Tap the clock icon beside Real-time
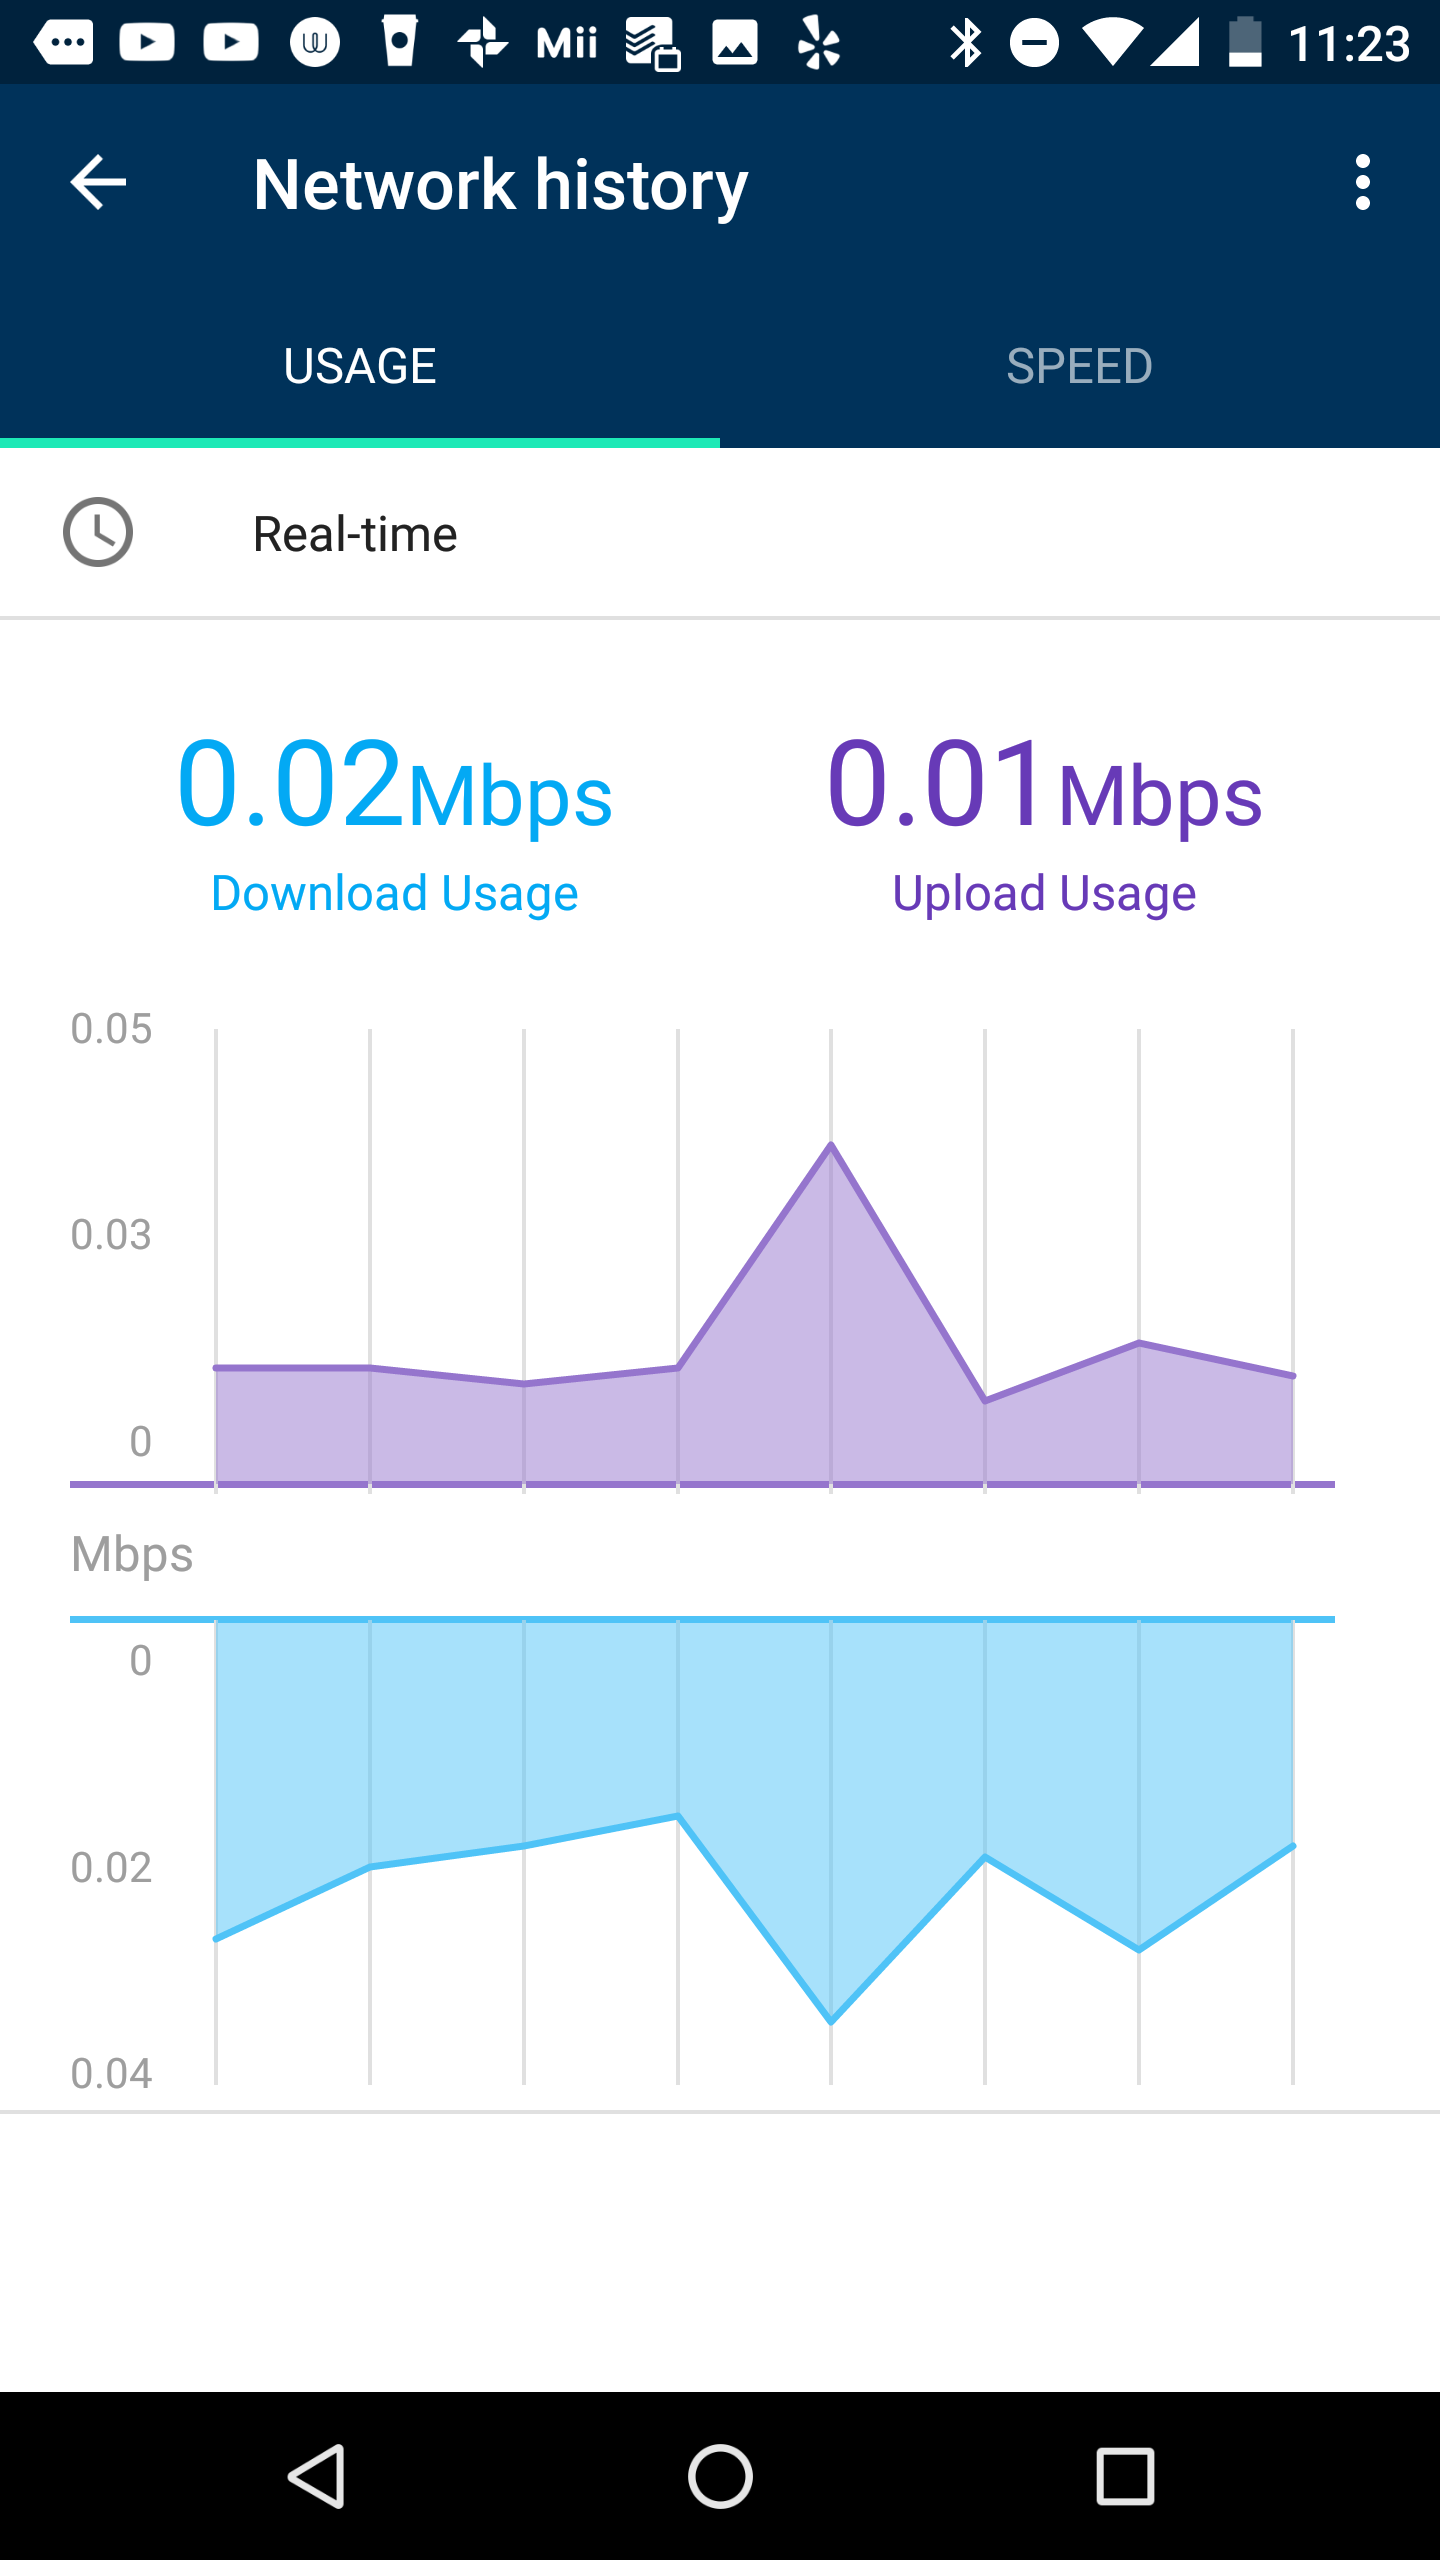1440x2560 pixels. (x=98, y=533)
